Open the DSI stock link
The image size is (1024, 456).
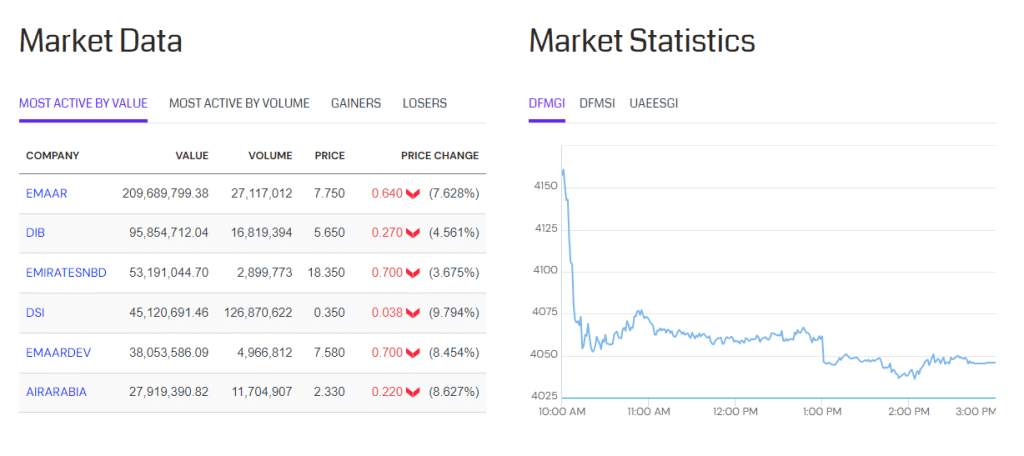click(35, 313)
